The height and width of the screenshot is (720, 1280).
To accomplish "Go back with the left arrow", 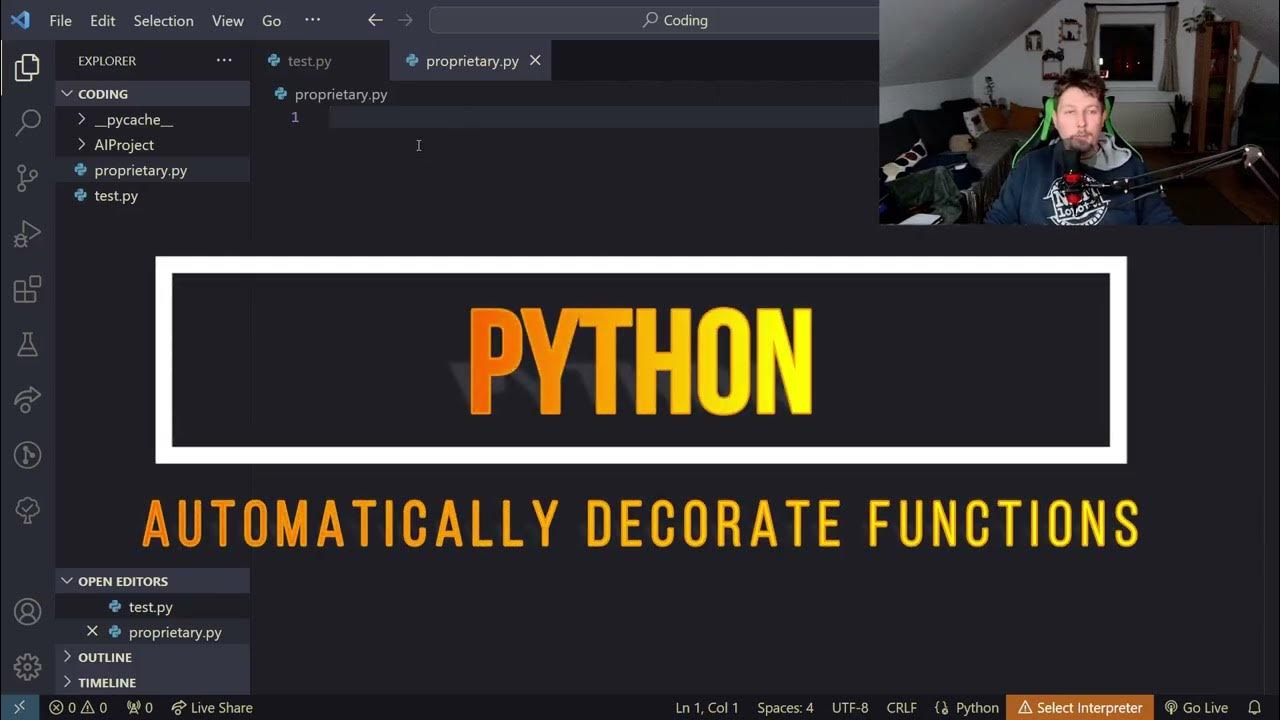I will point(375,20).
